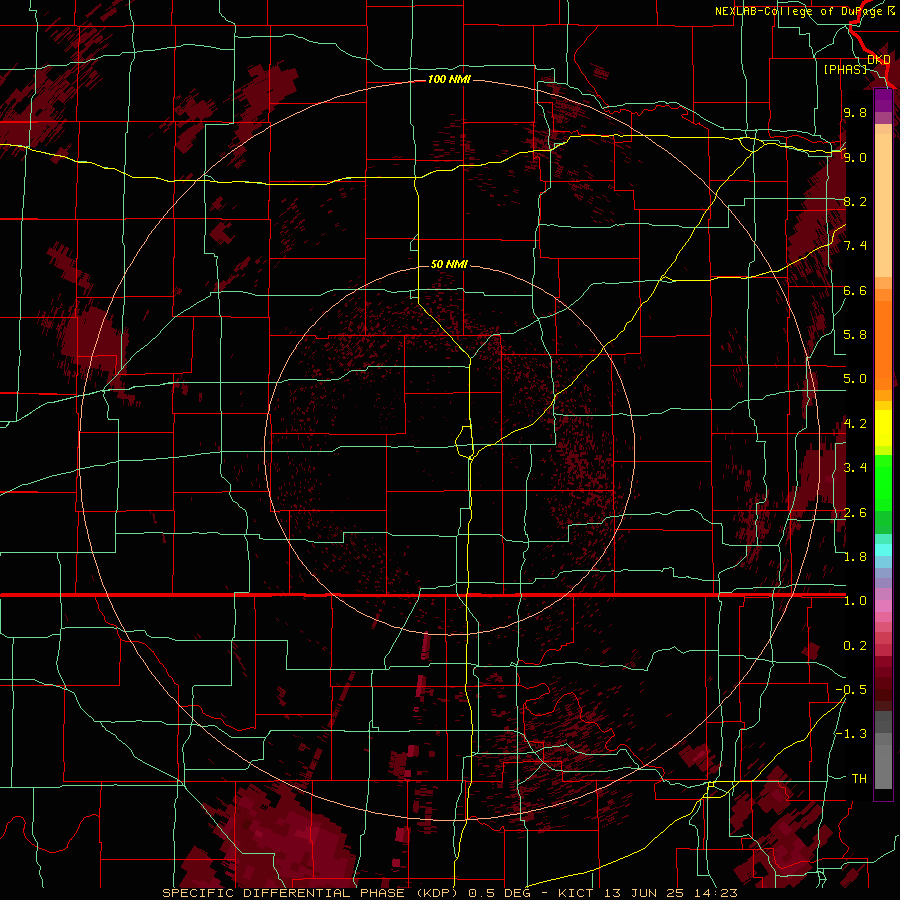900x900 pixels.
Task: Select the 2.6 value on color scale
Action: click(855, 513)
